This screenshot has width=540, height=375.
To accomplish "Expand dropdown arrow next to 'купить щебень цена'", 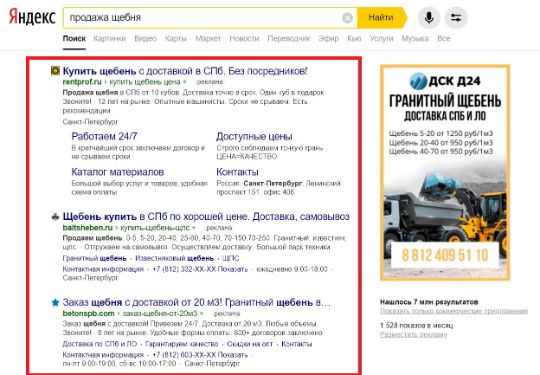I will tap(185, 82).
